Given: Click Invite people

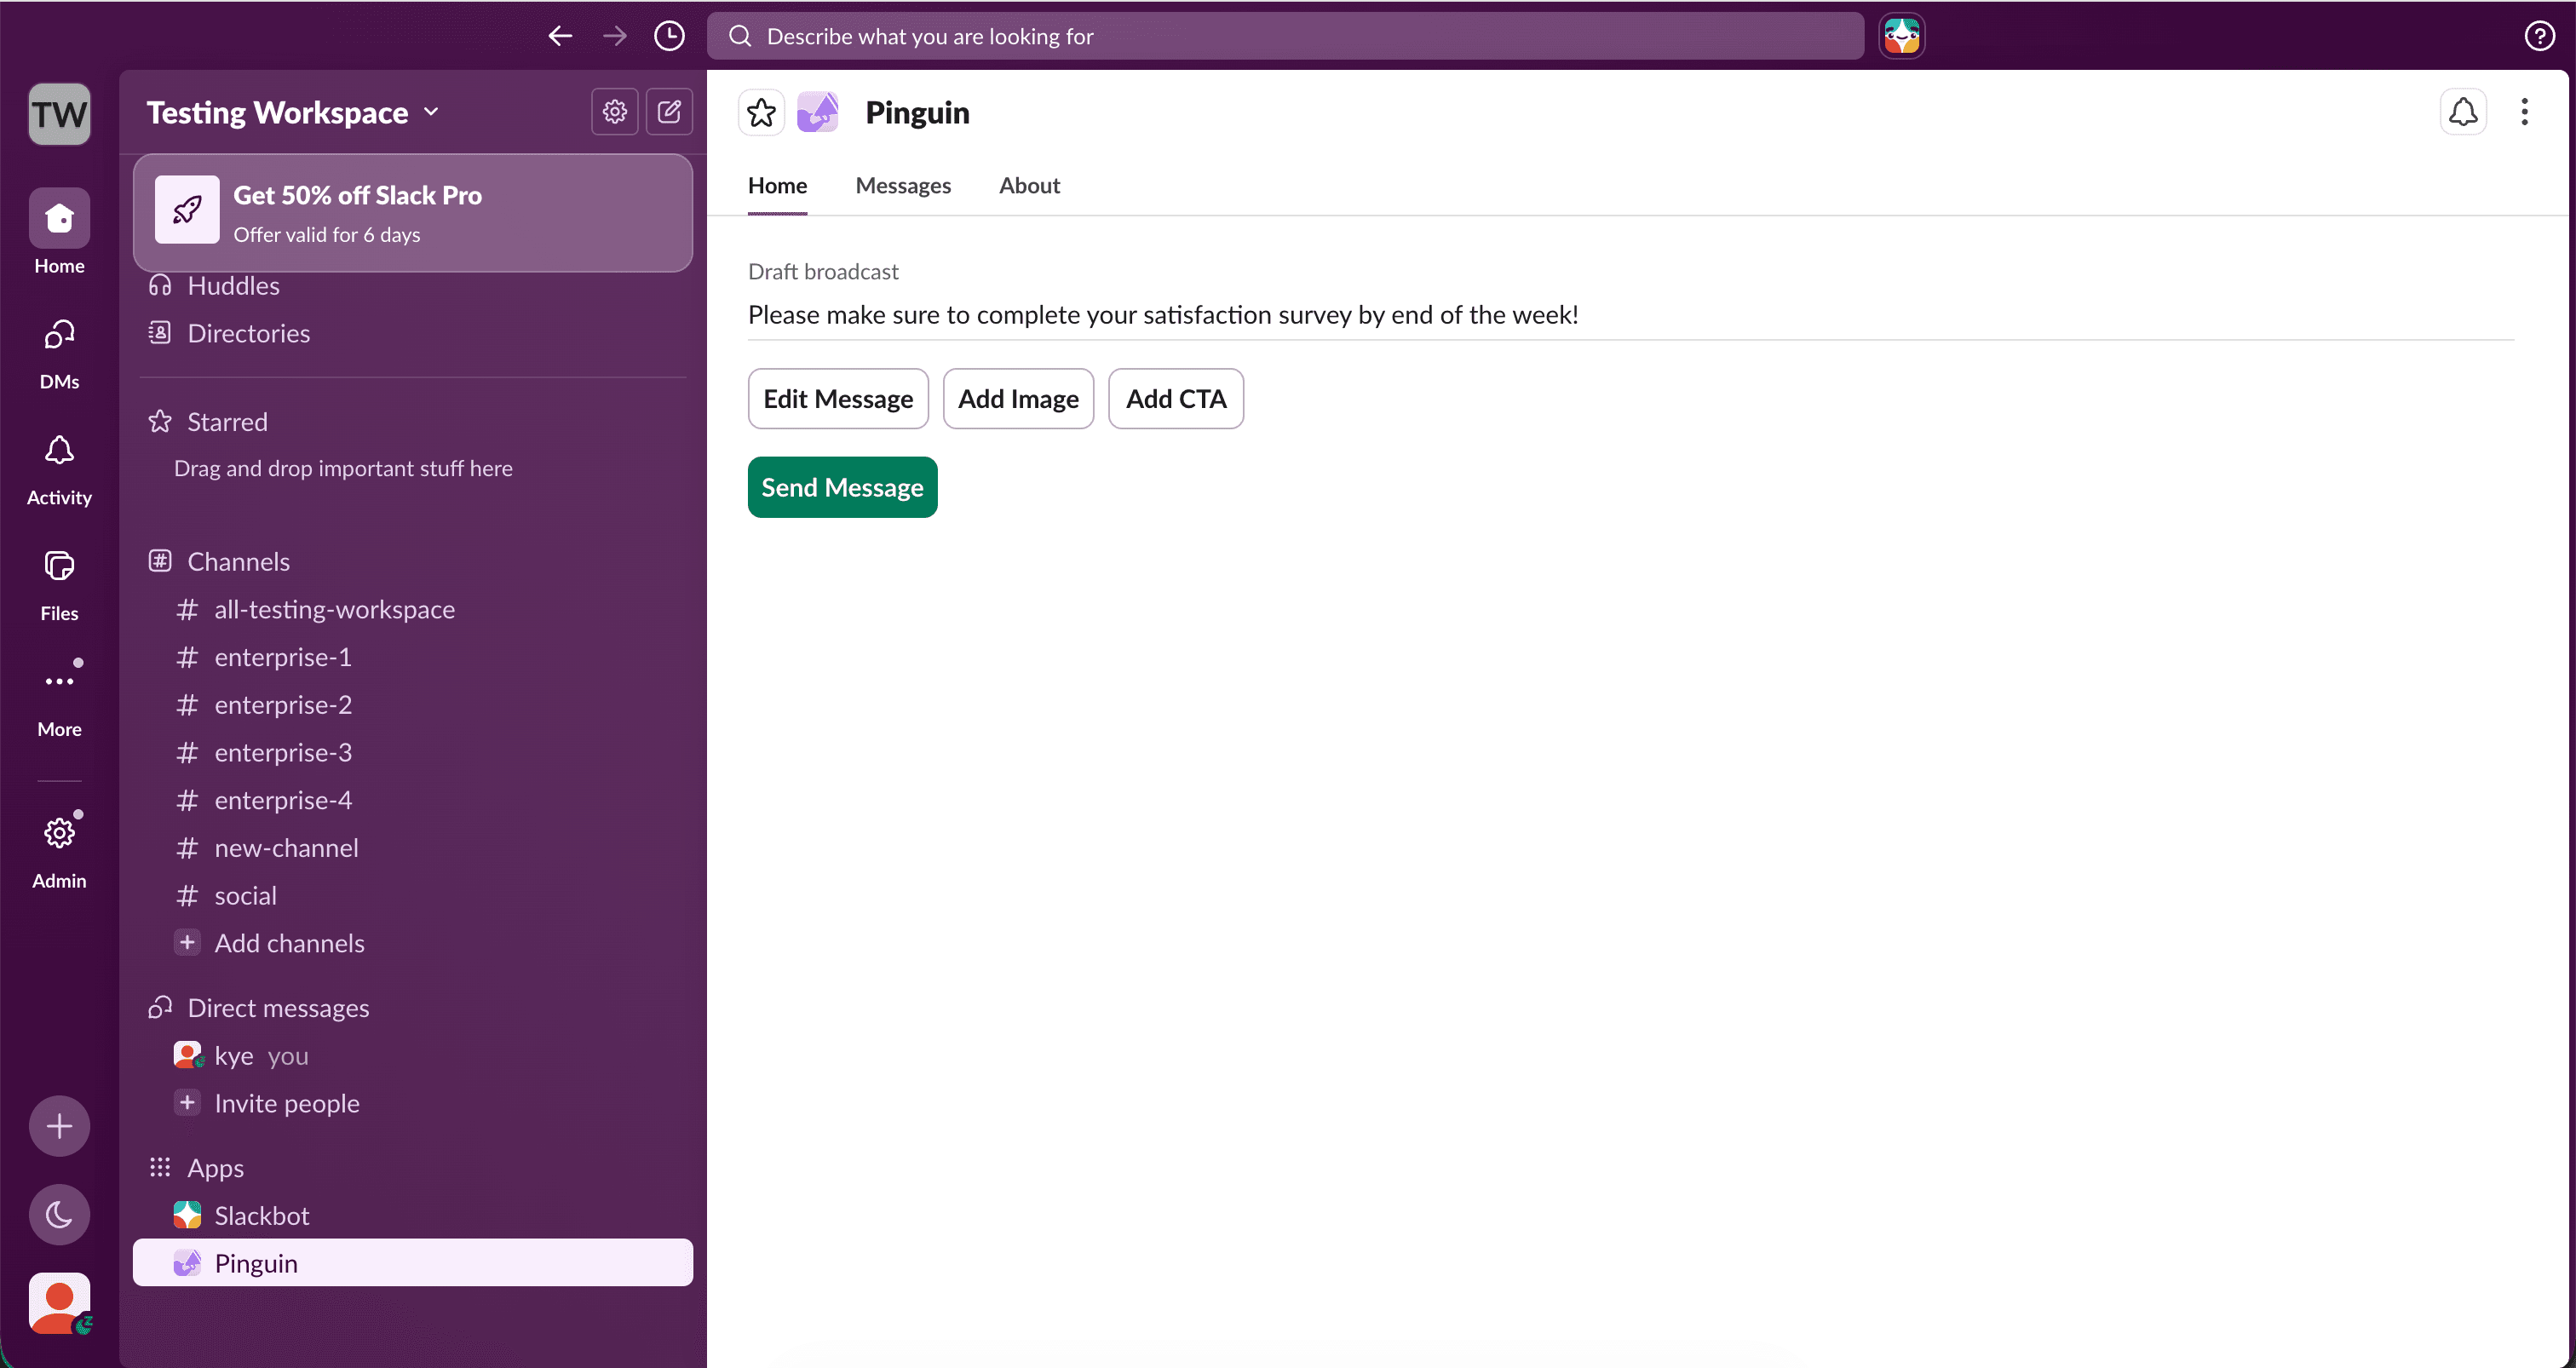Looking at the screenshot, I should point(413,1103).
